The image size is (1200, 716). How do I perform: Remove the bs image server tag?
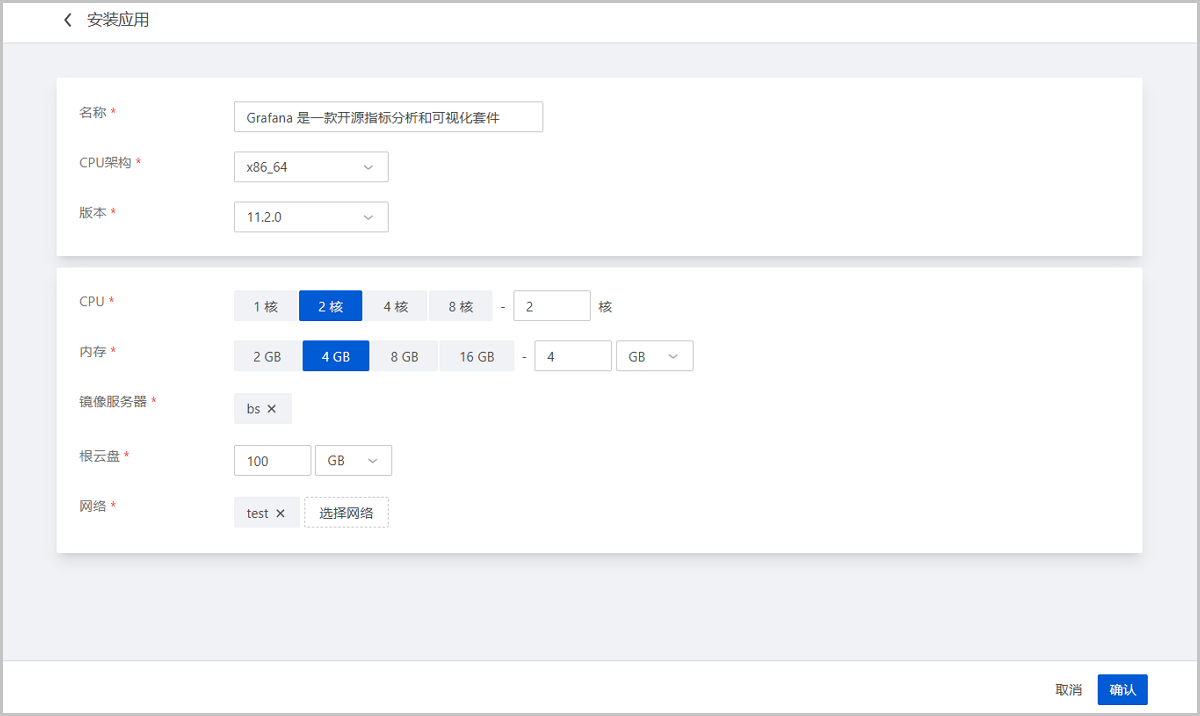click(x=272, y=409)
